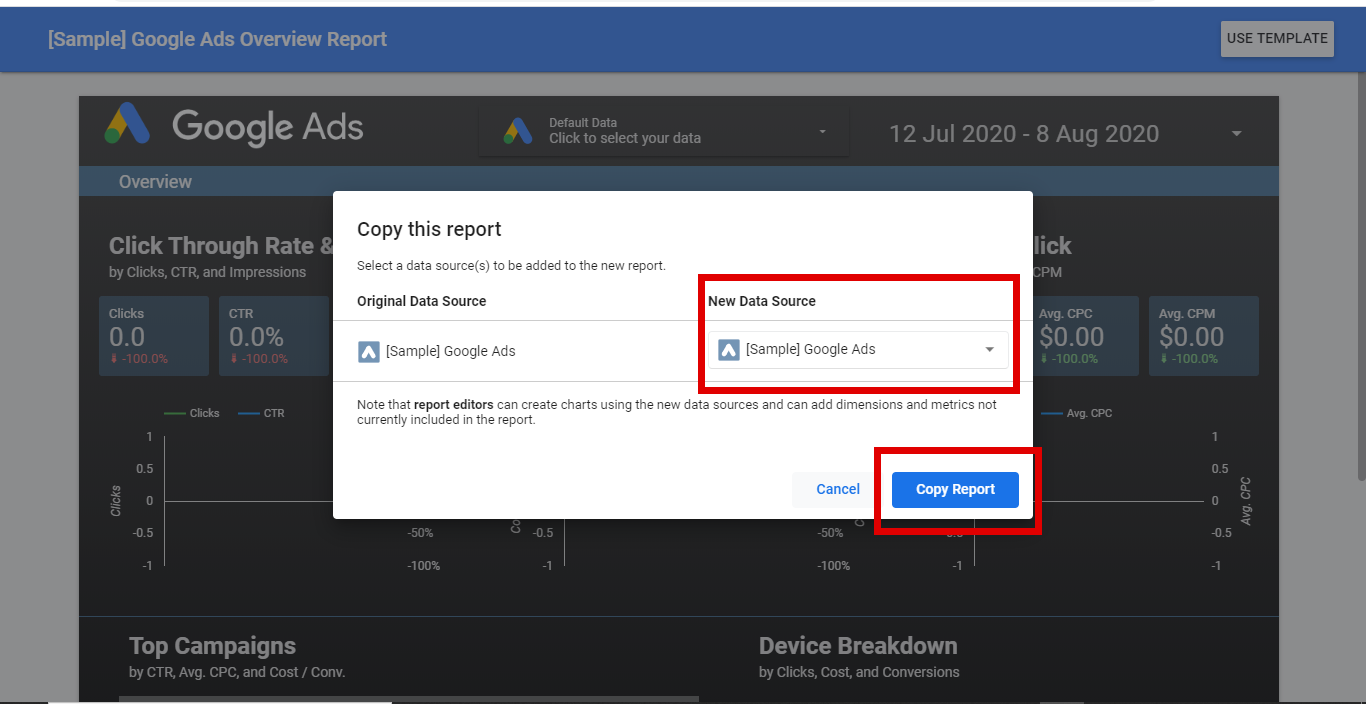Click the Avg. CPM scorecard showing $0.00
The height and width of the screenshot is (704, 1366).
[1204, 336]
